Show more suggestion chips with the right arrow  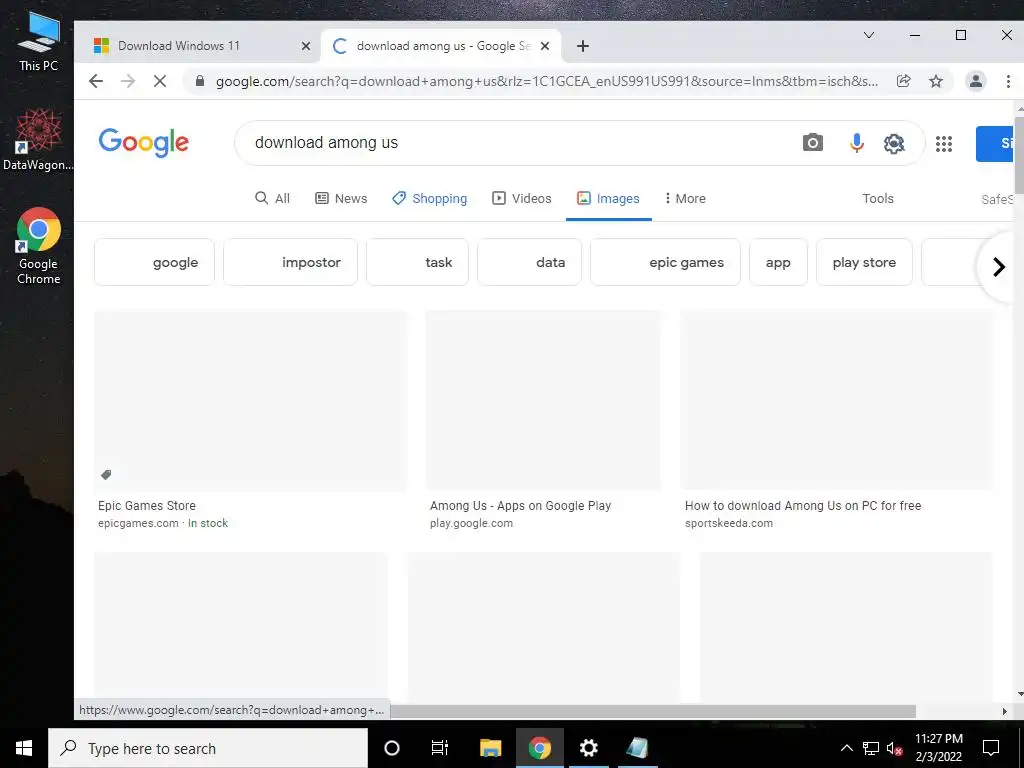(x=999, y=266)
